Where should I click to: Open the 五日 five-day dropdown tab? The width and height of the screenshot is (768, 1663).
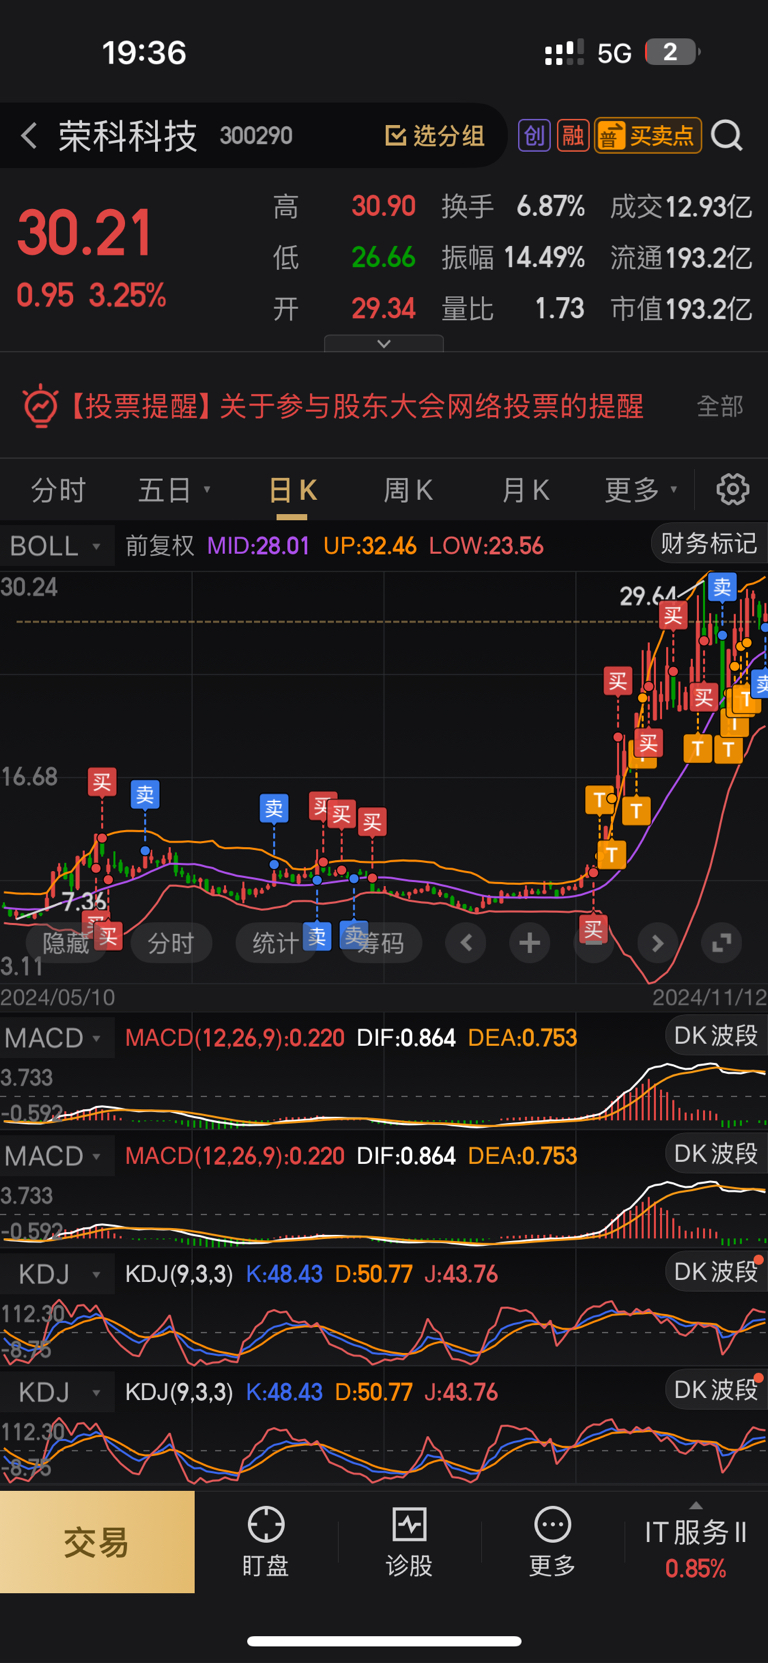tap(174, 490)
